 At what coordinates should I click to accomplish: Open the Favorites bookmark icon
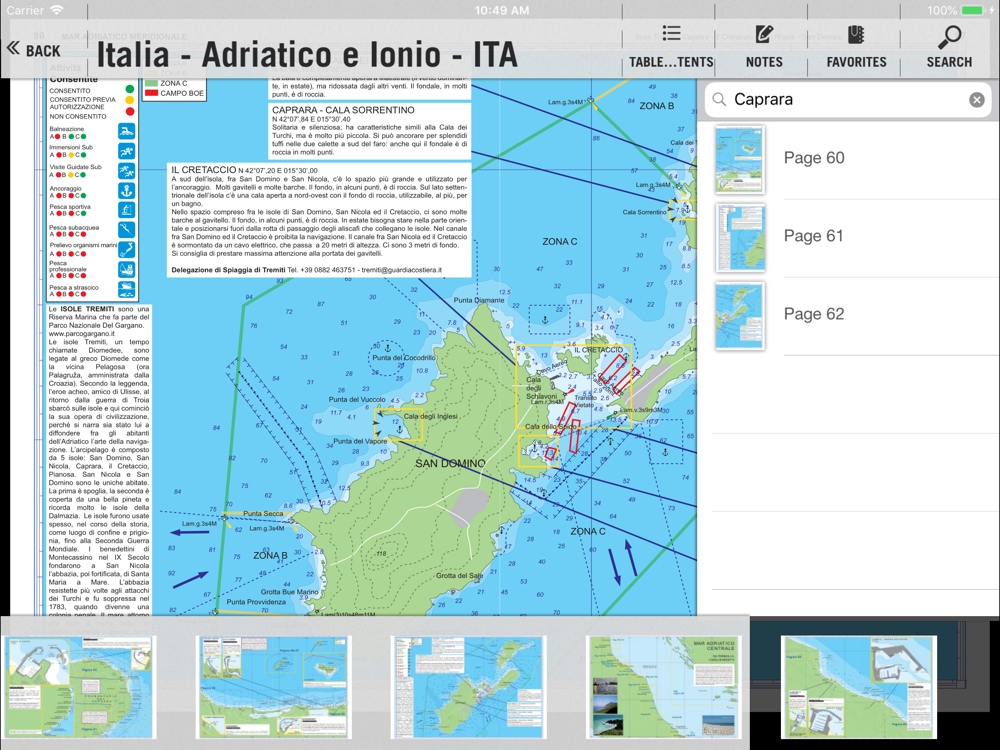point(856,45)
